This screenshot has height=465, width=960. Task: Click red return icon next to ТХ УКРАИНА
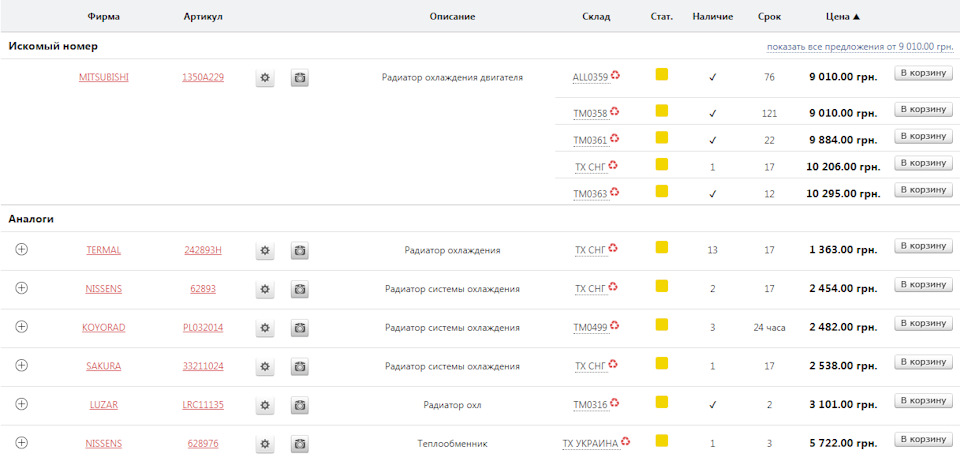tap(626, 442)
